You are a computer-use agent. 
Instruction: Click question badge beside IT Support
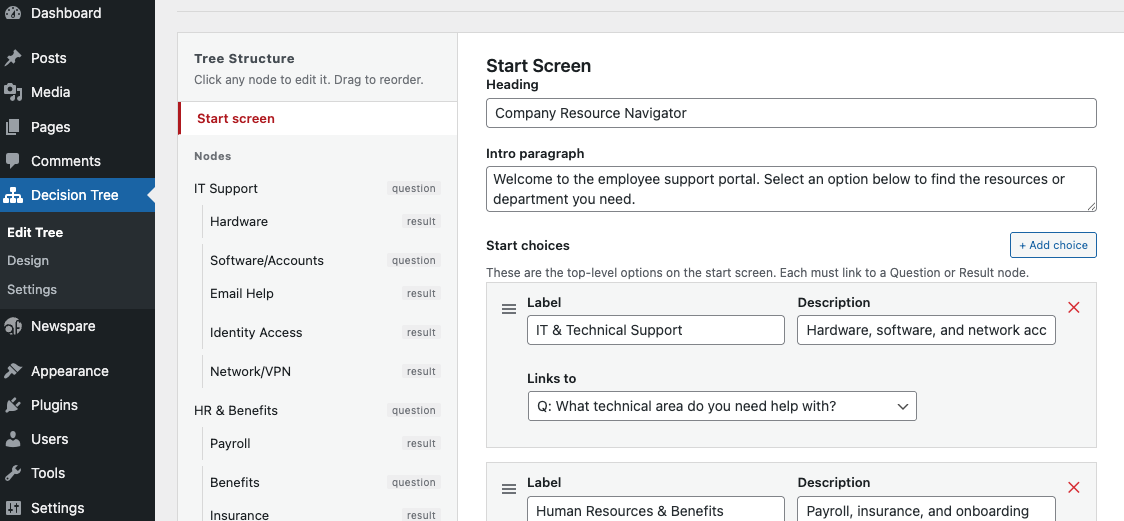click(x=414, y=188)
